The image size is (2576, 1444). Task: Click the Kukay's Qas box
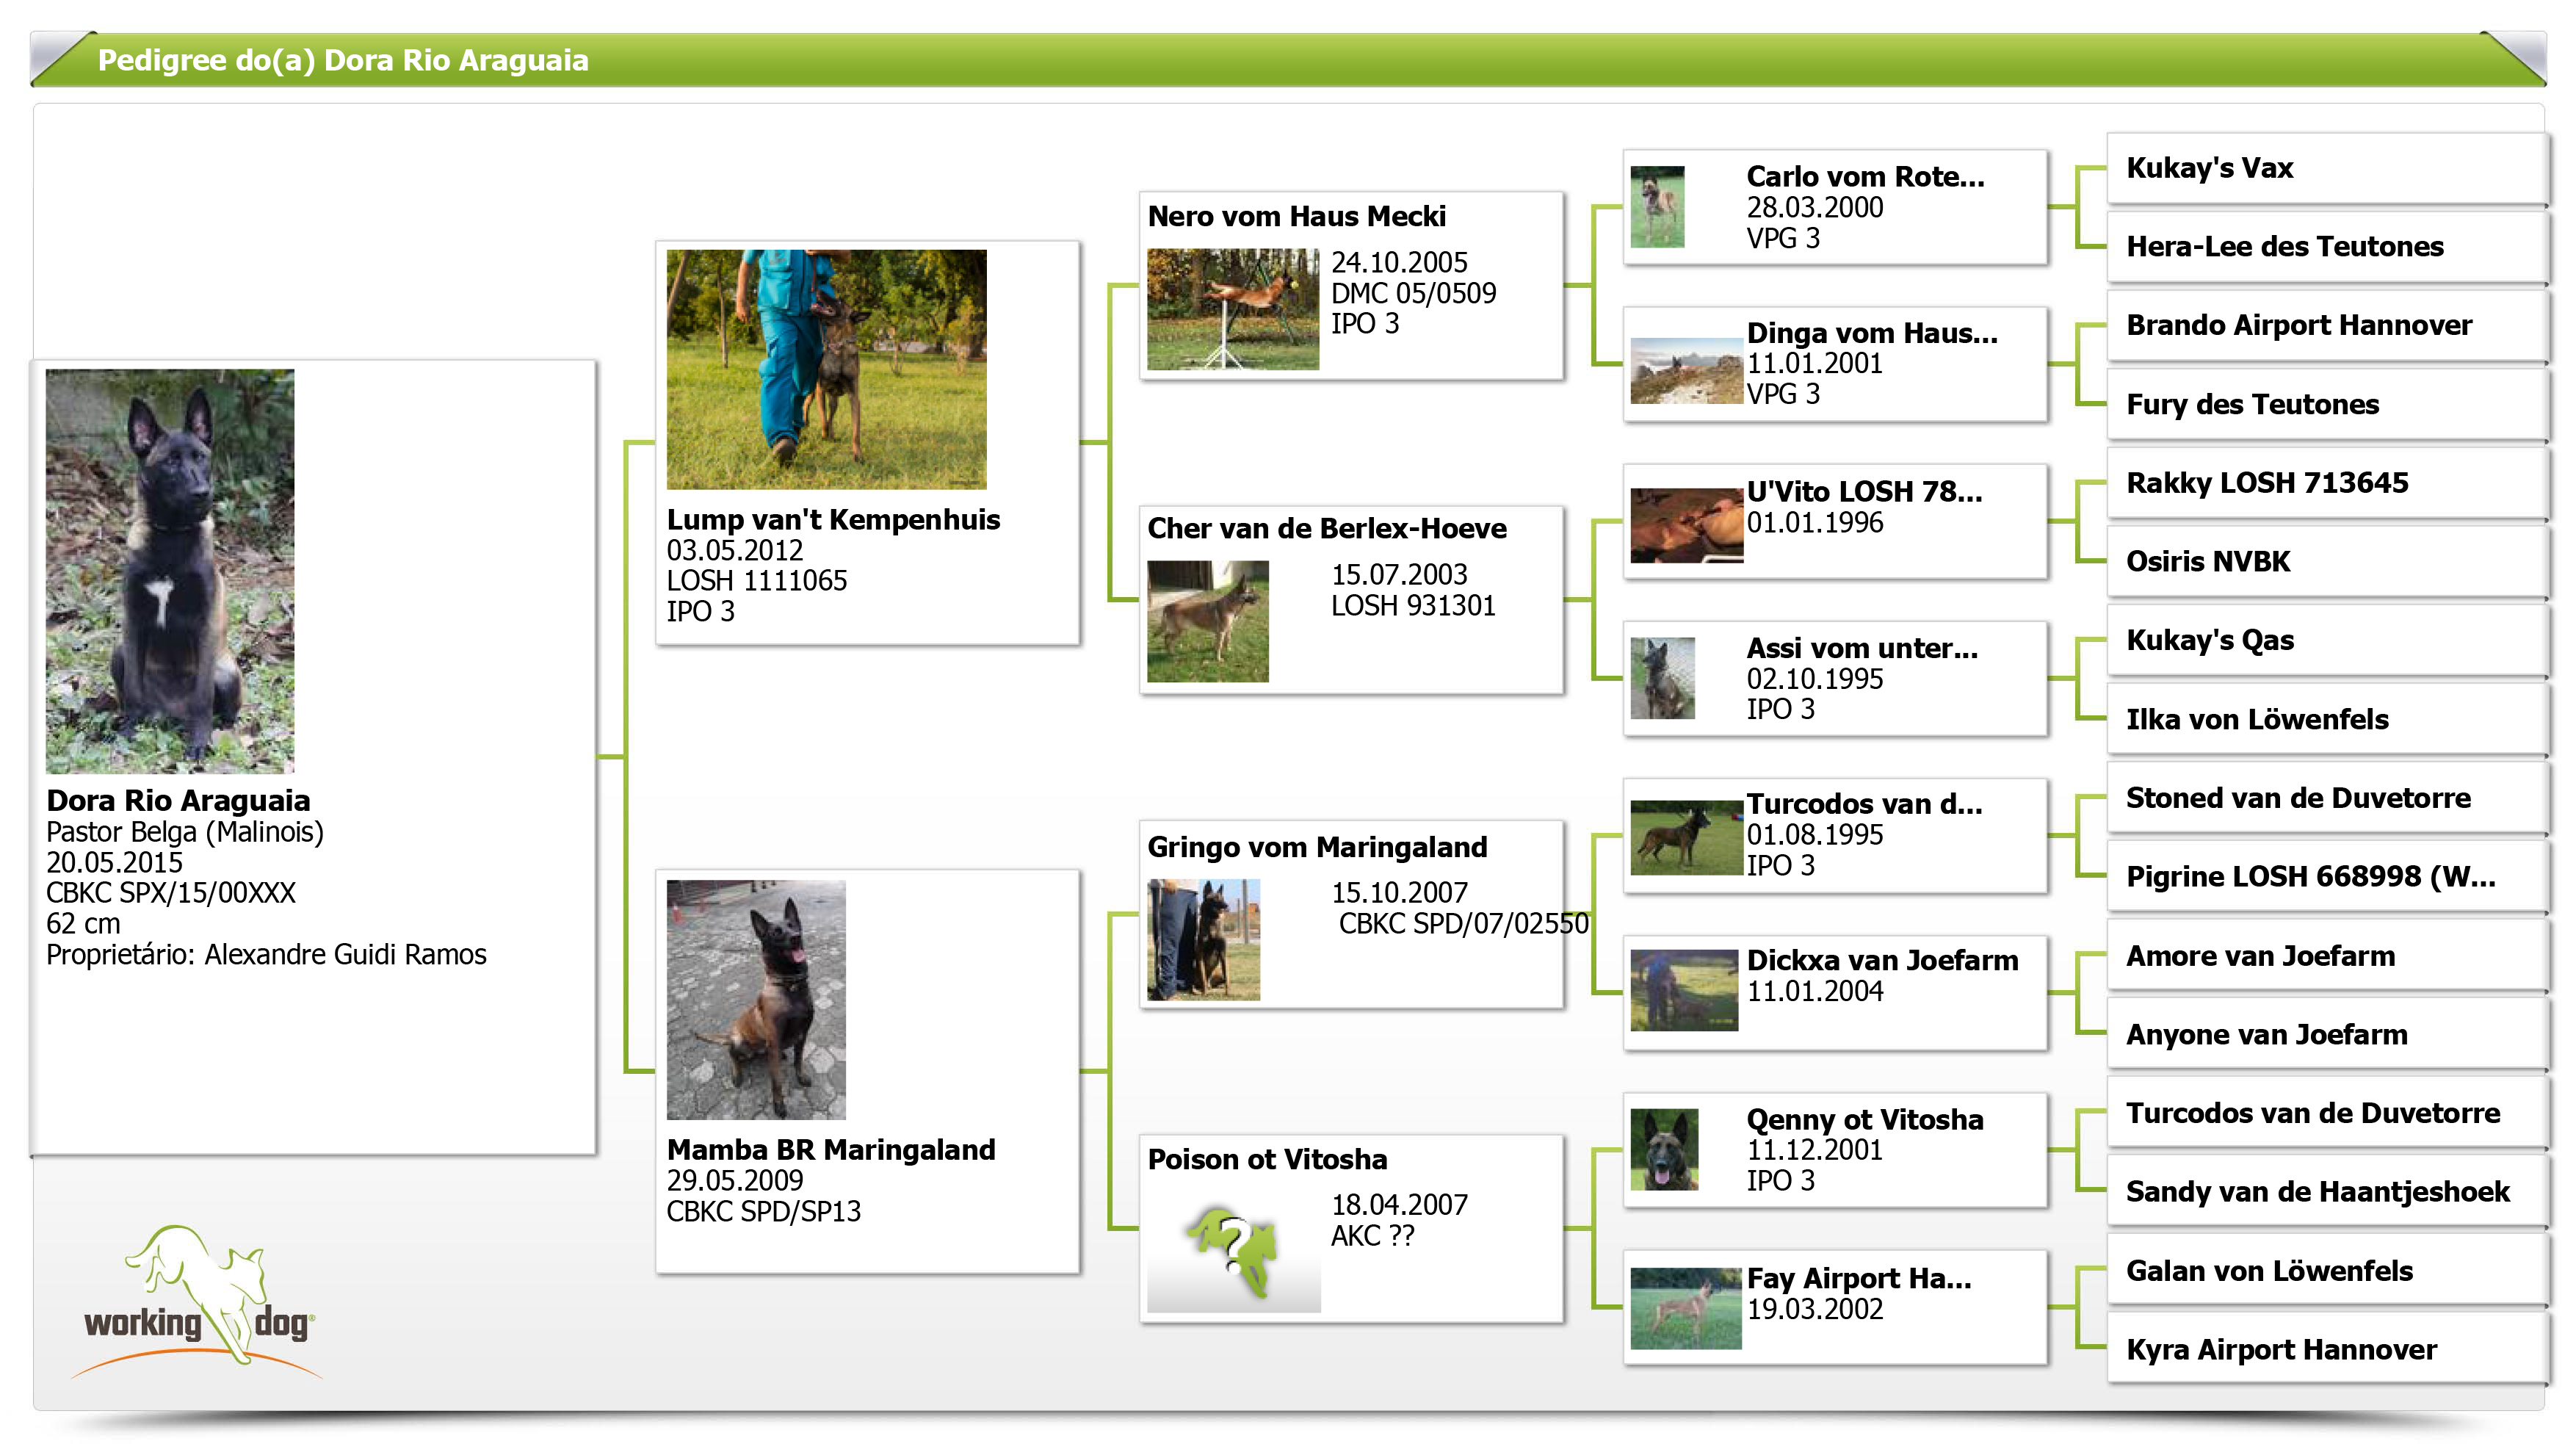pos(2326,640)
